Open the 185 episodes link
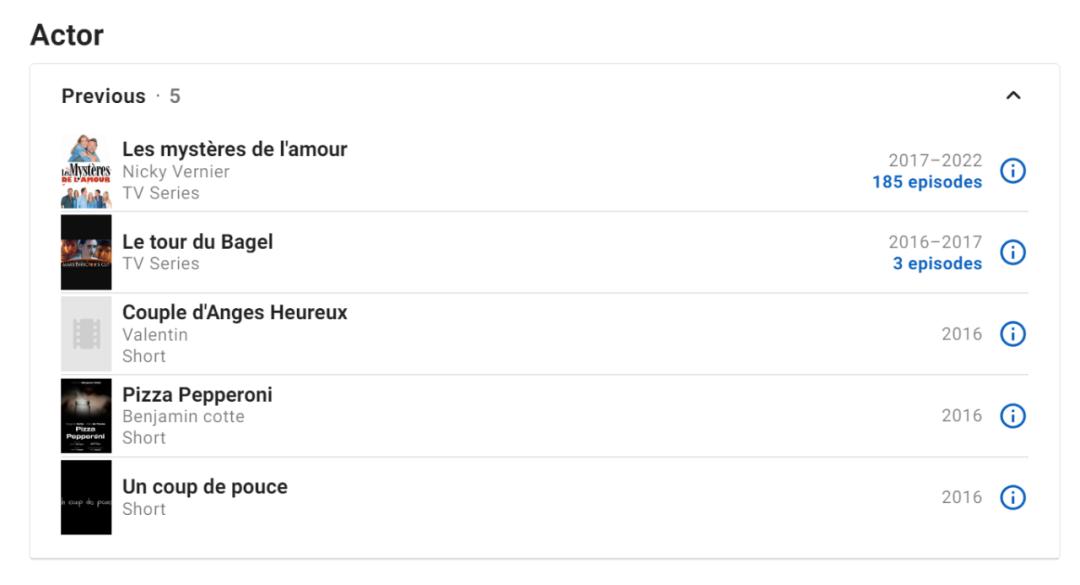The height and width of the screenshot is (585, 1080). coord(927,182)
